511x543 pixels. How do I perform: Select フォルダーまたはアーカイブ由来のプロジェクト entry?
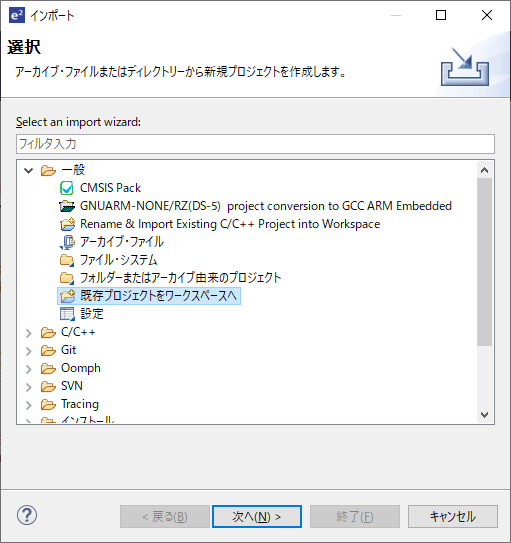tap(180, 278)
